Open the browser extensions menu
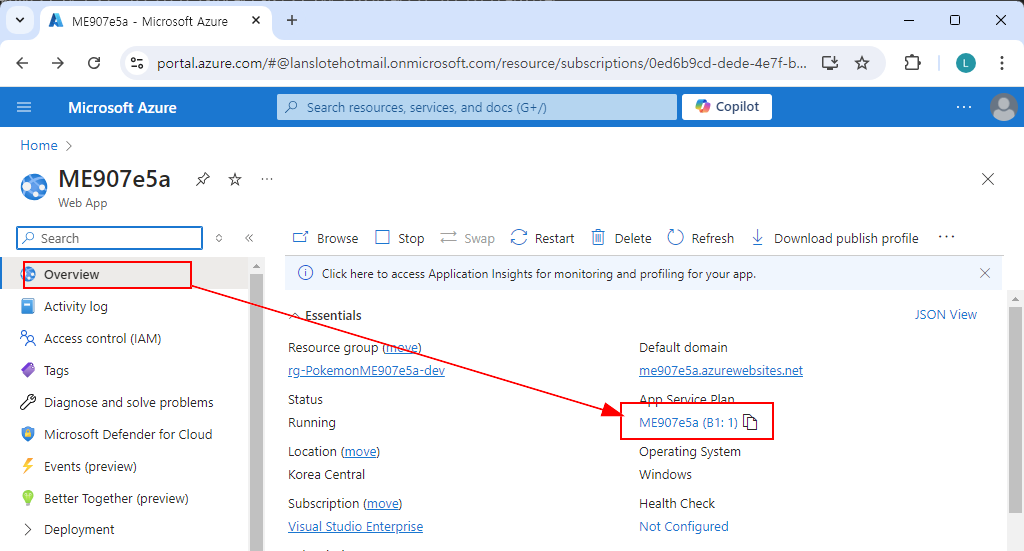This screenshot has height=551, width=1024. click(x=912, y=63)
